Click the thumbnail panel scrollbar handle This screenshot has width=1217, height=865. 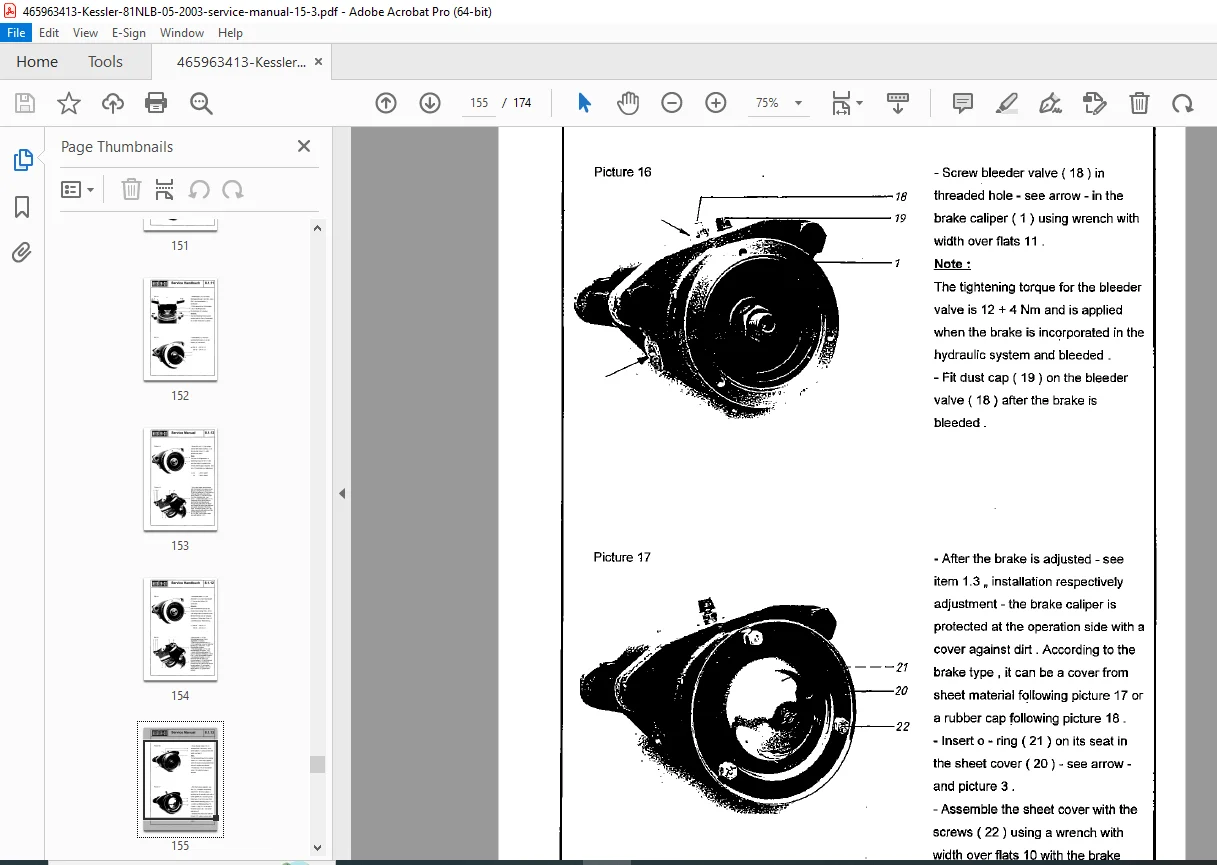point(318,764)
